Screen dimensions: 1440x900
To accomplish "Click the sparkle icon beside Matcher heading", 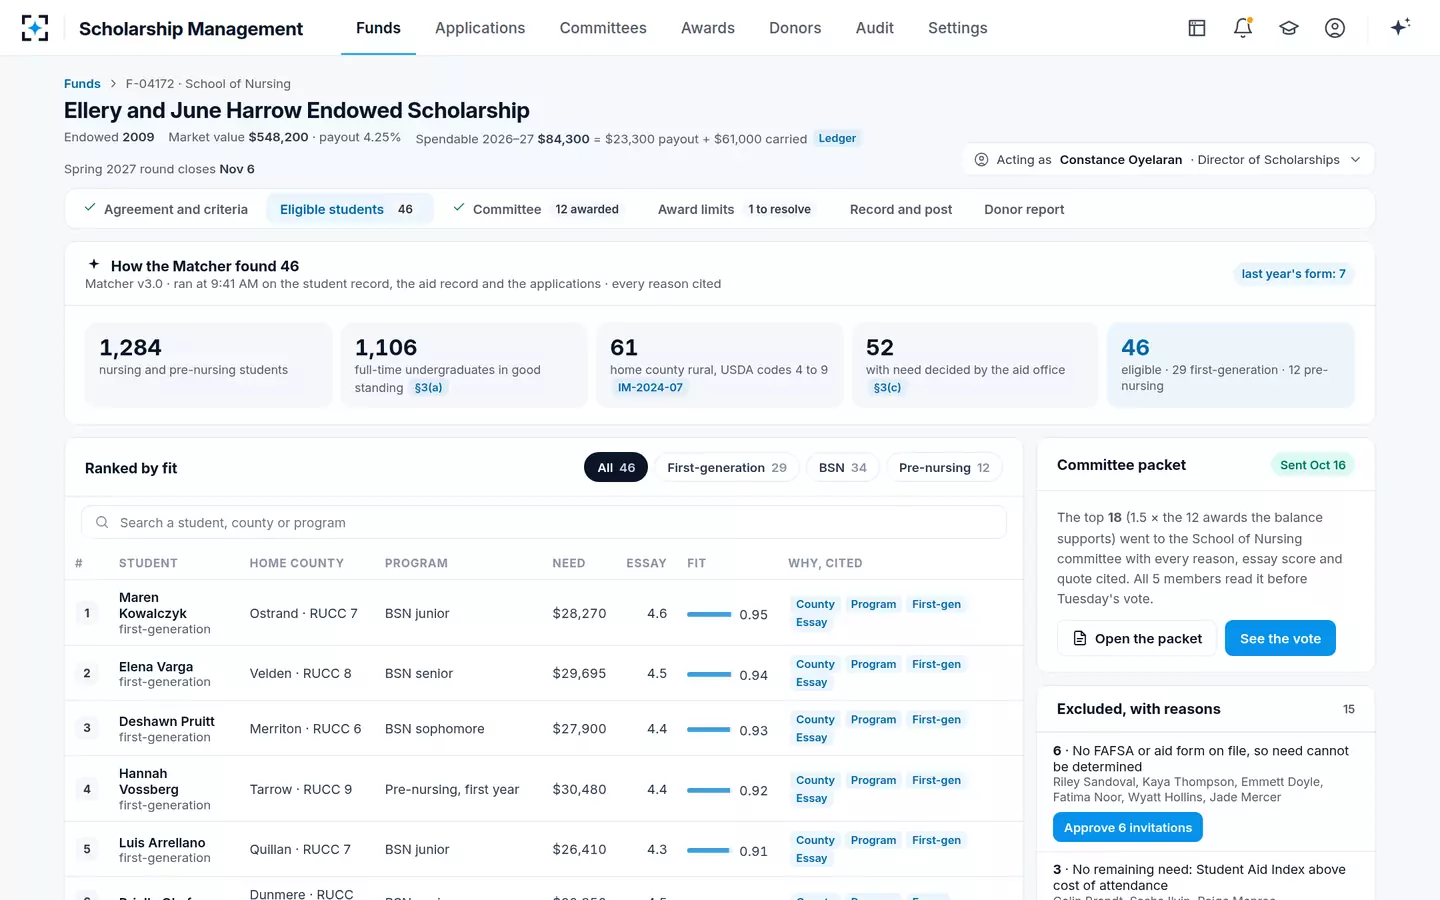I will (x=94, y=265).
